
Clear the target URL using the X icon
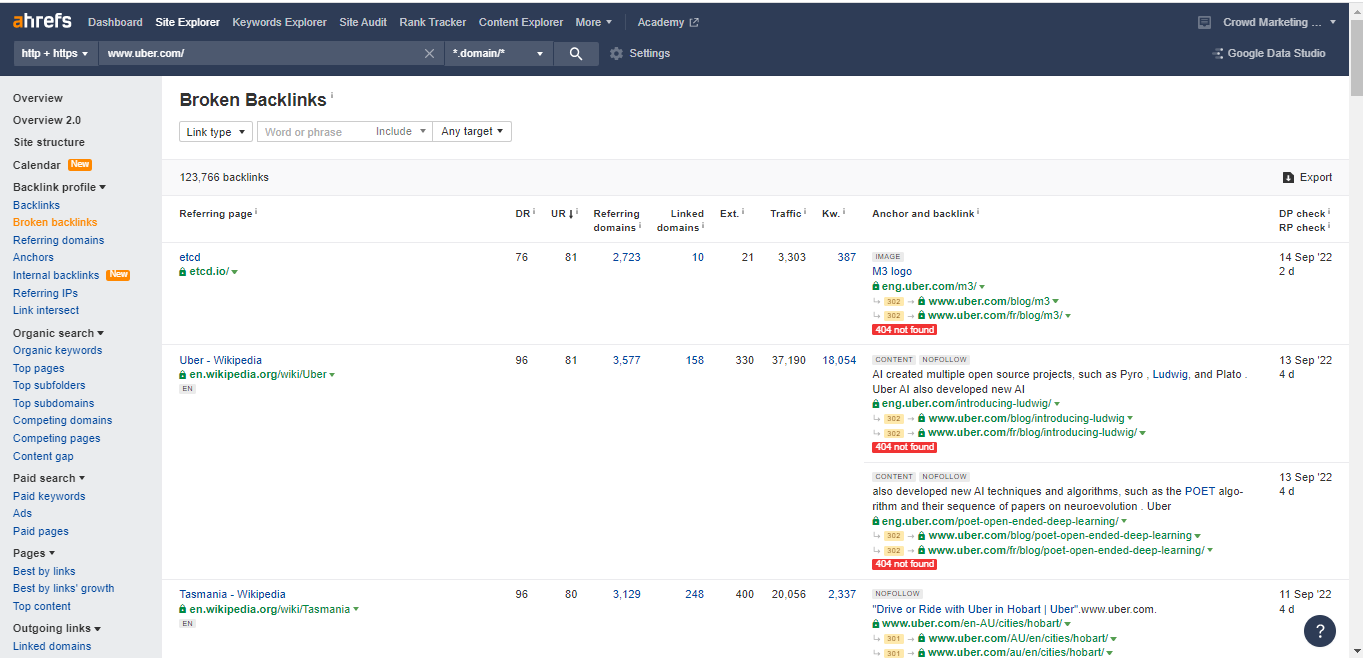click(x=430, y=53)
